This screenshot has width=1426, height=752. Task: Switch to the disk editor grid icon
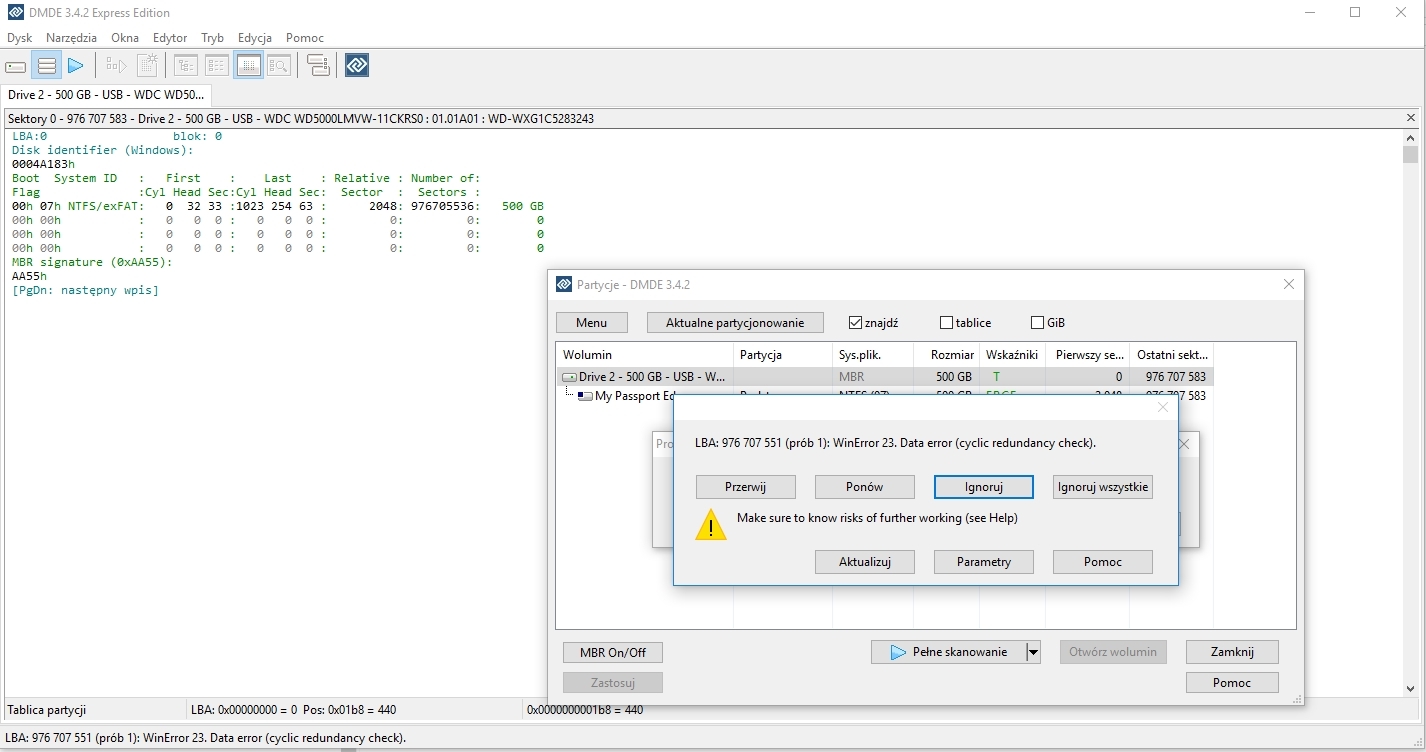[x=248, y=66]
